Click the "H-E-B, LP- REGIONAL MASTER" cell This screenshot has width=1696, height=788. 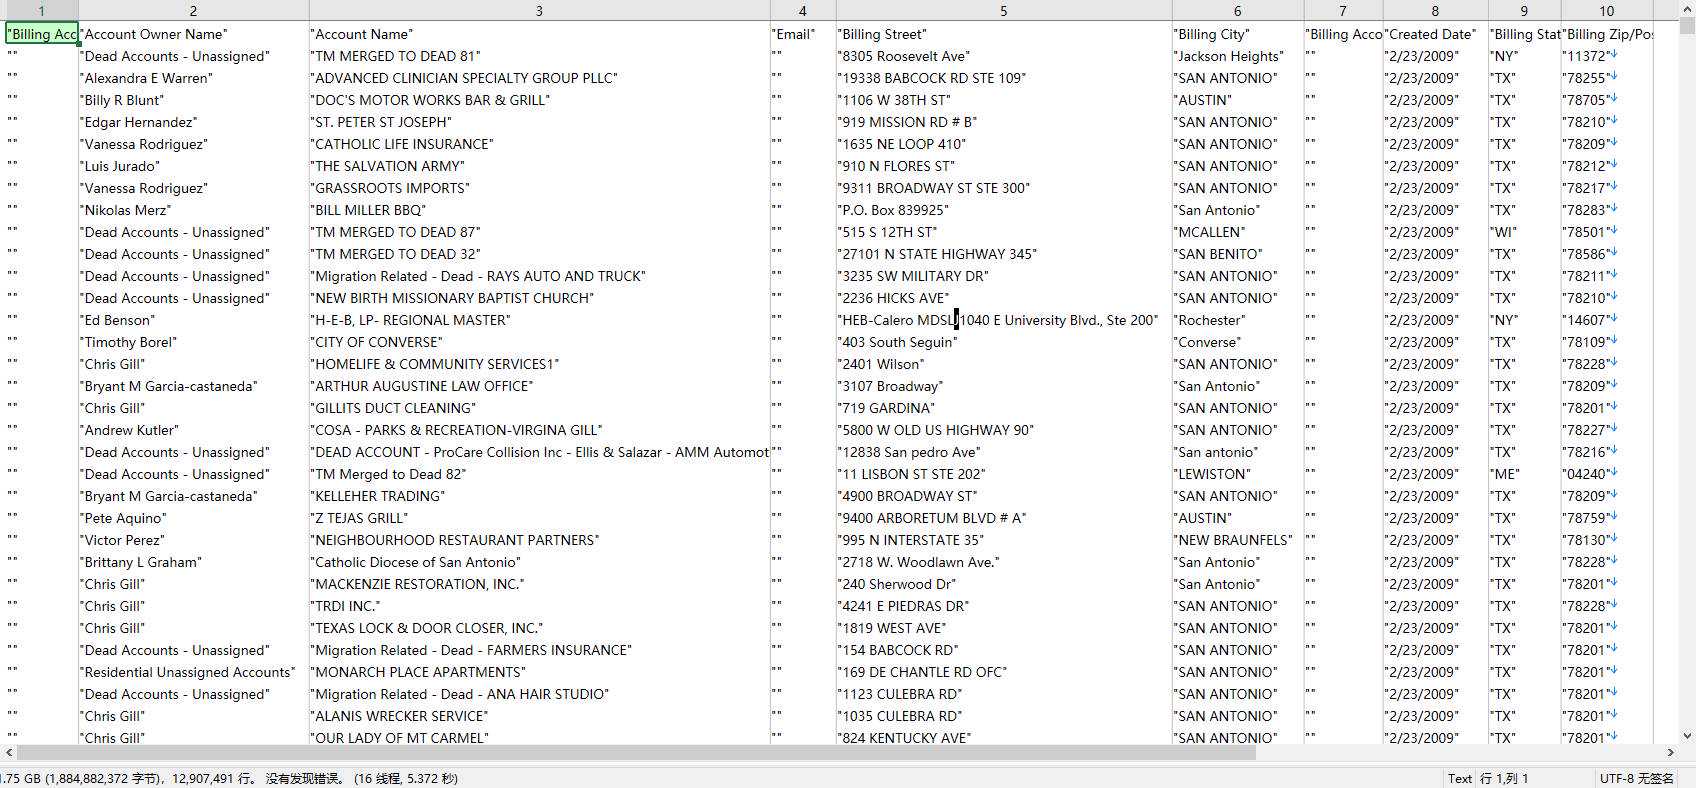click(539, 320)
